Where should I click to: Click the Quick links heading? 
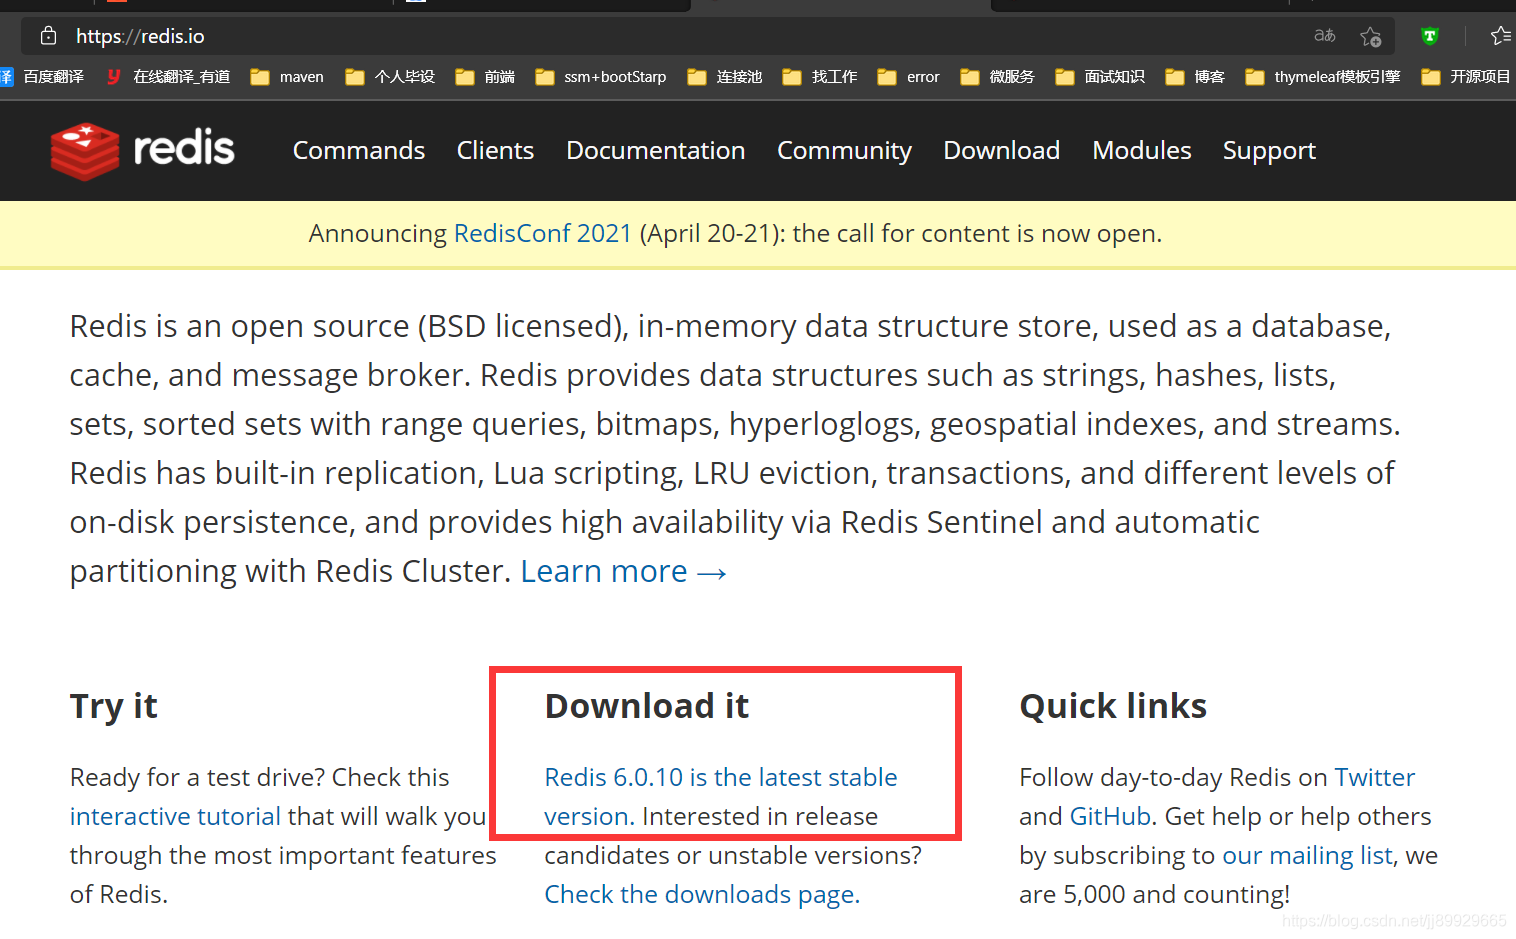(1113, 706)
